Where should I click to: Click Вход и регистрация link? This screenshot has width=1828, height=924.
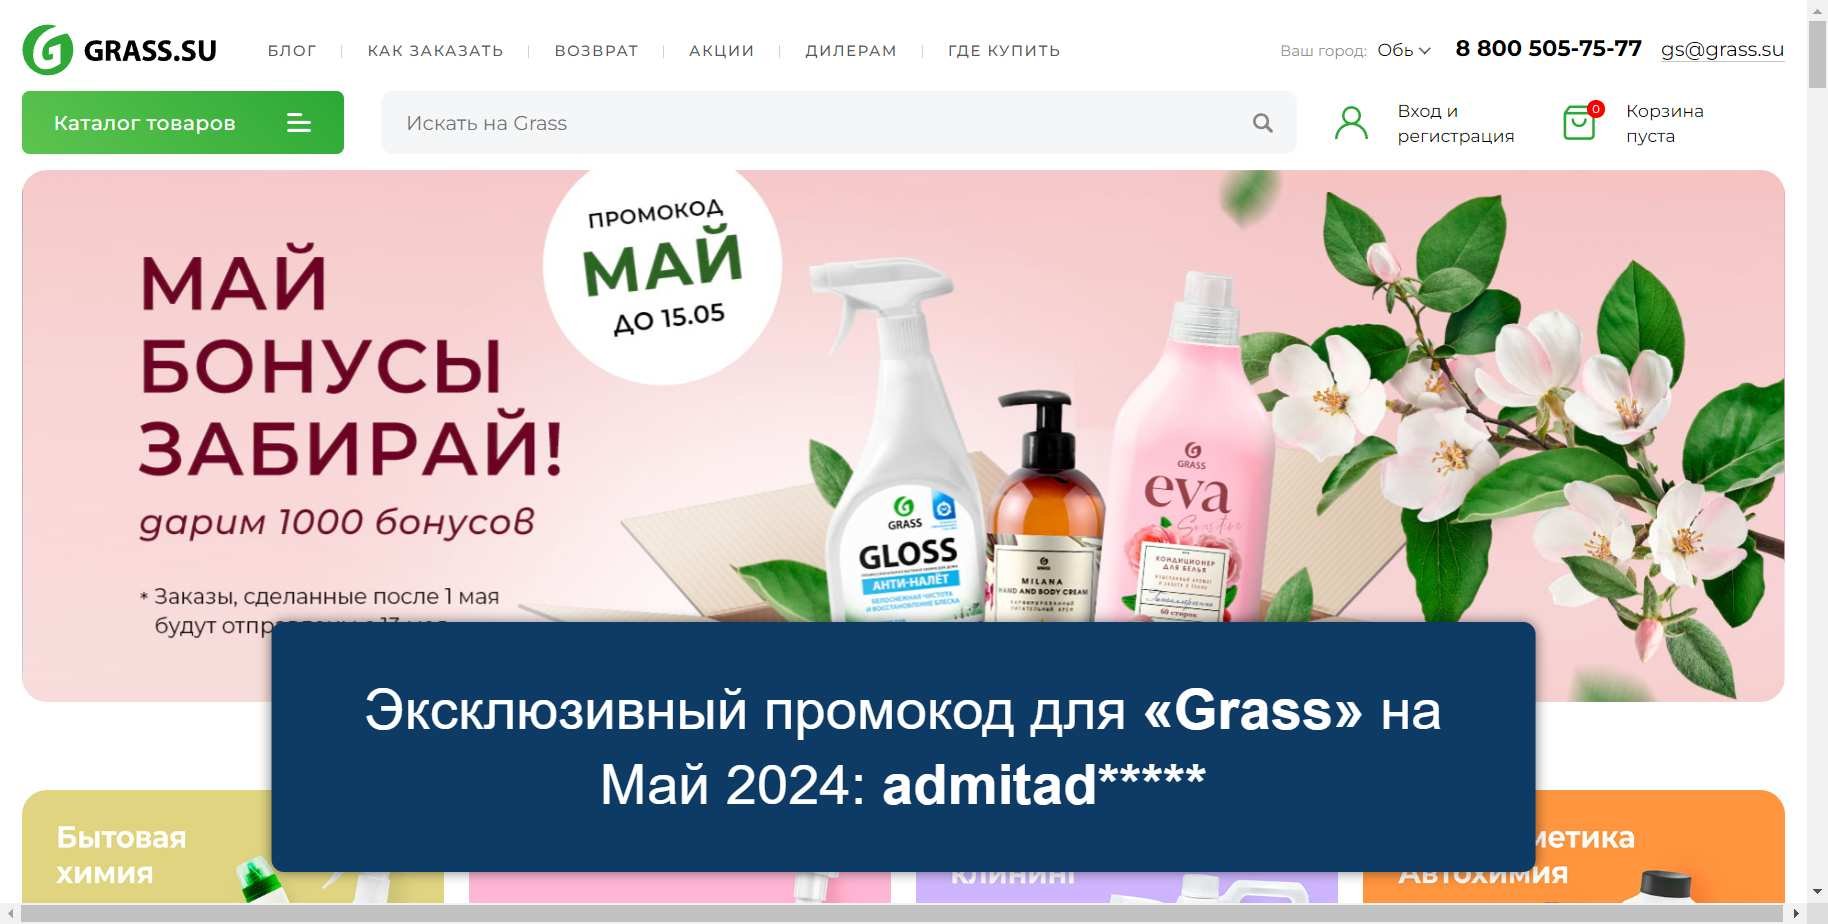(x=1455, y=123)
